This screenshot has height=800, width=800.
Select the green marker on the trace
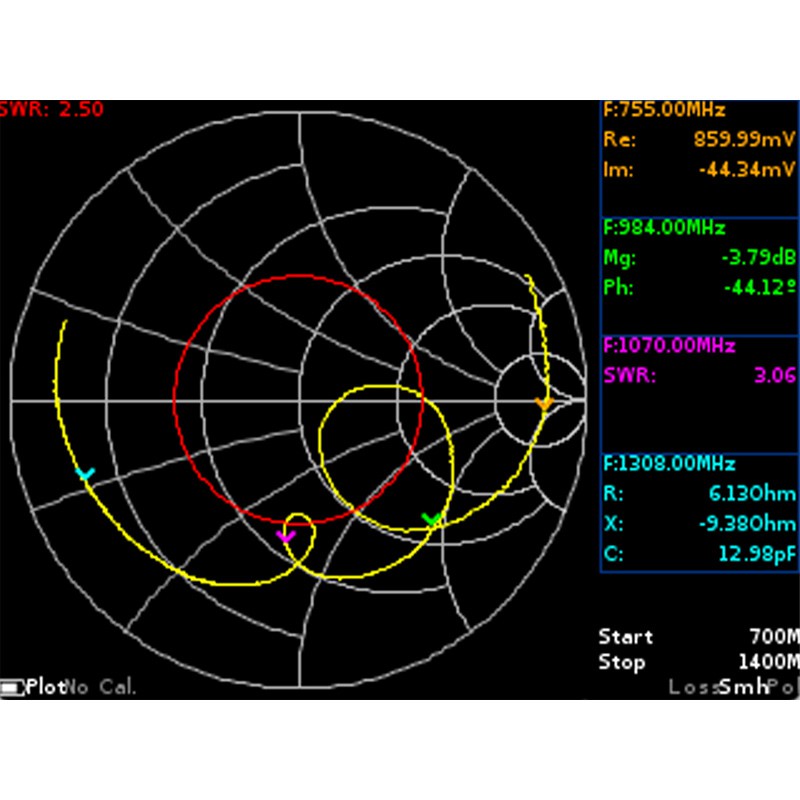[x=432, y=519]
